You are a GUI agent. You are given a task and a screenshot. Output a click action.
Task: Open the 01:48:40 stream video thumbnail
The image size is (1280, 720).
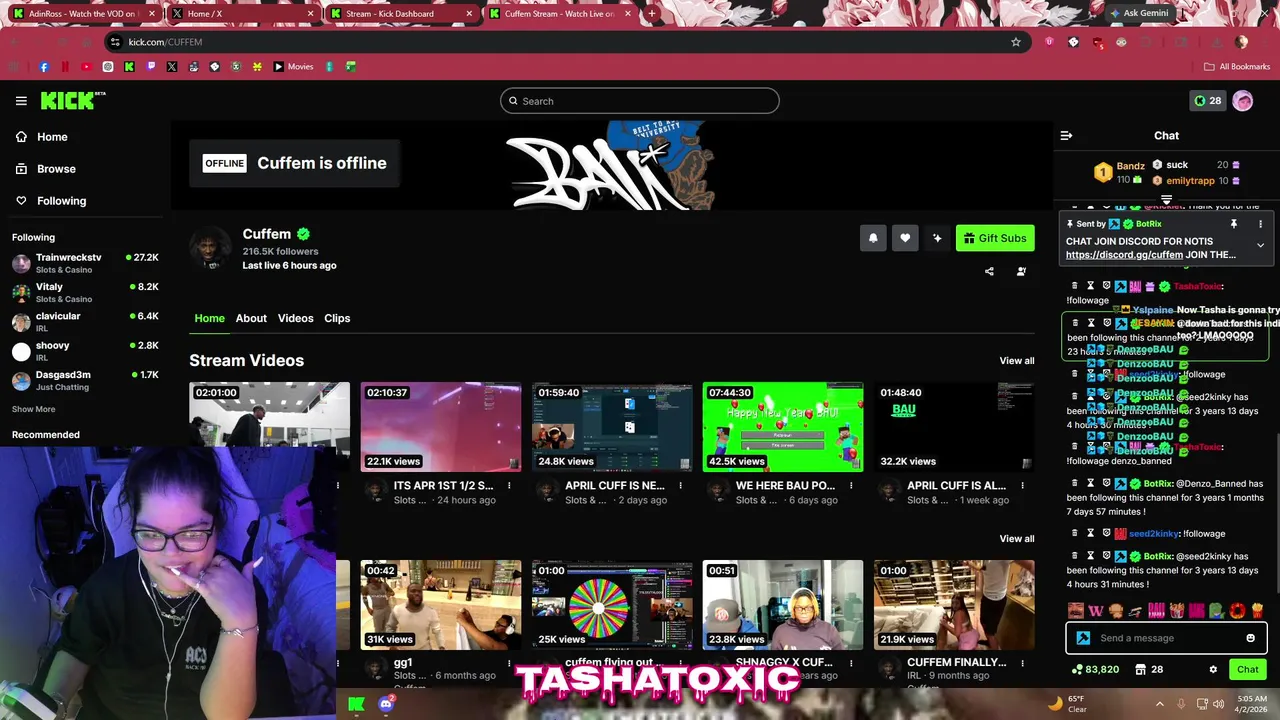954,427
